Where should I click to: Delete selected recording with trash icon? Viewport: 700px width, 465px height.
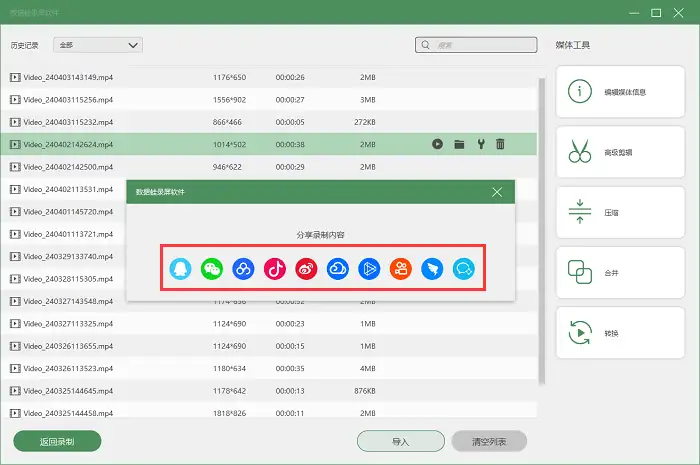[x=500, y=144]
